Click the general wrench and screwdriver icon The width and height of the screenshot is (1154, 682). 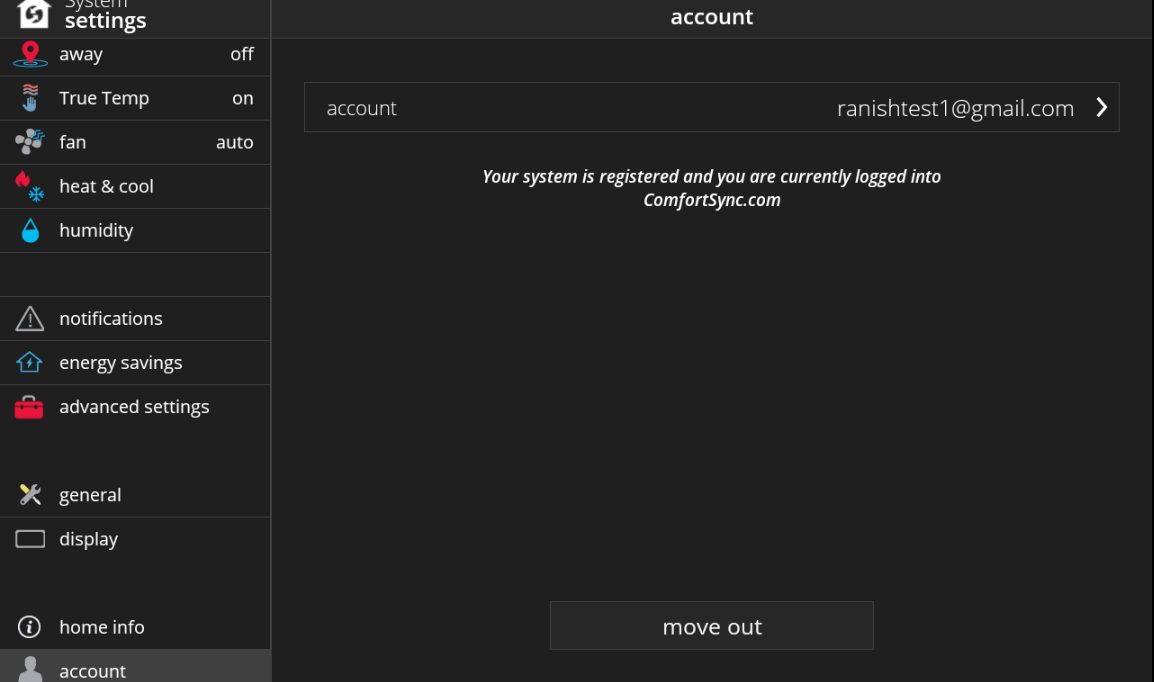coord(29,494)
